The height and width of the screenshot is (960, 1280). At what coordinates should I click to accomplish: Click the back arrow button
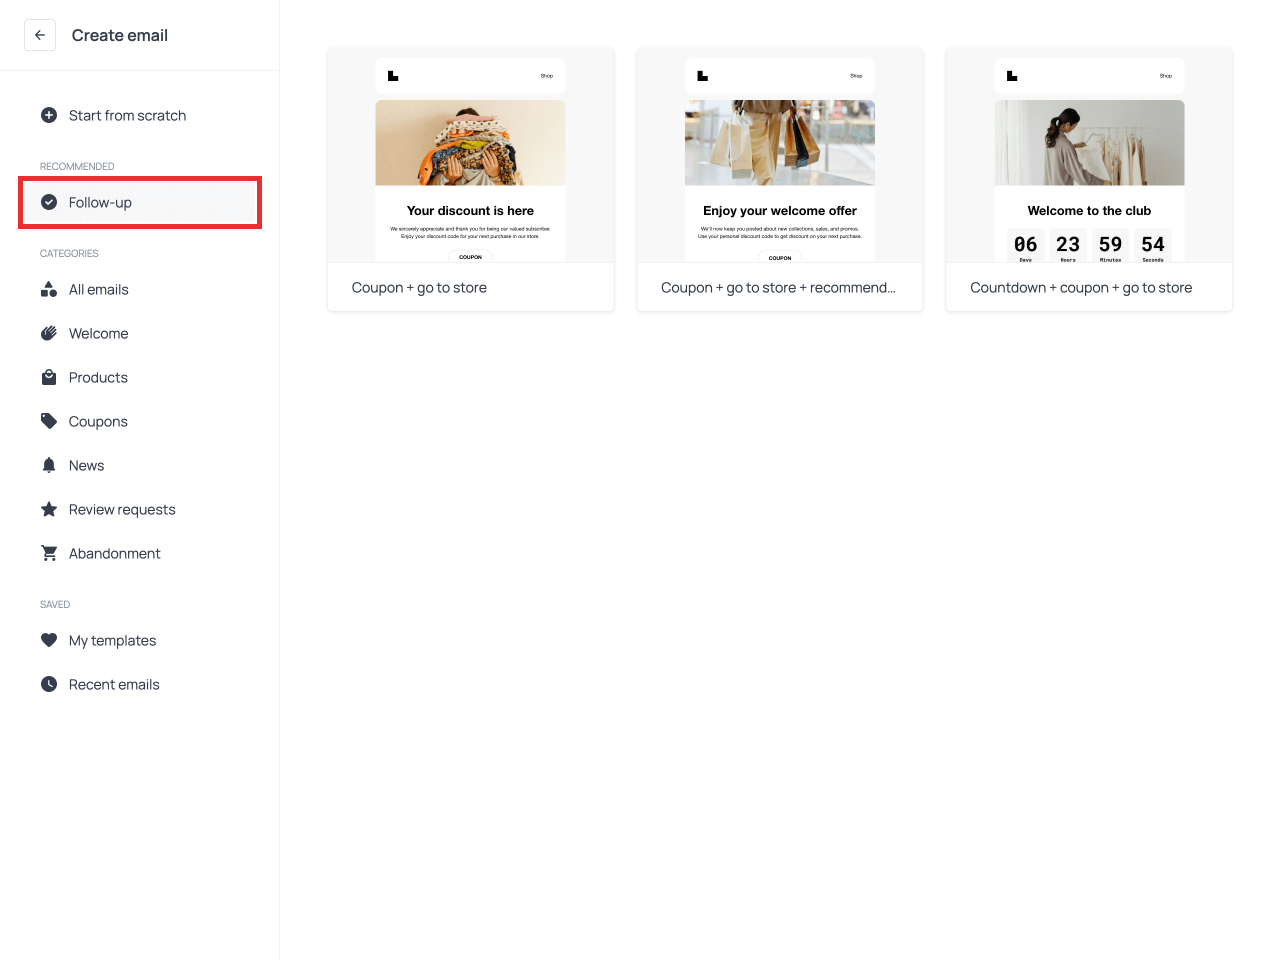[40, 35]
